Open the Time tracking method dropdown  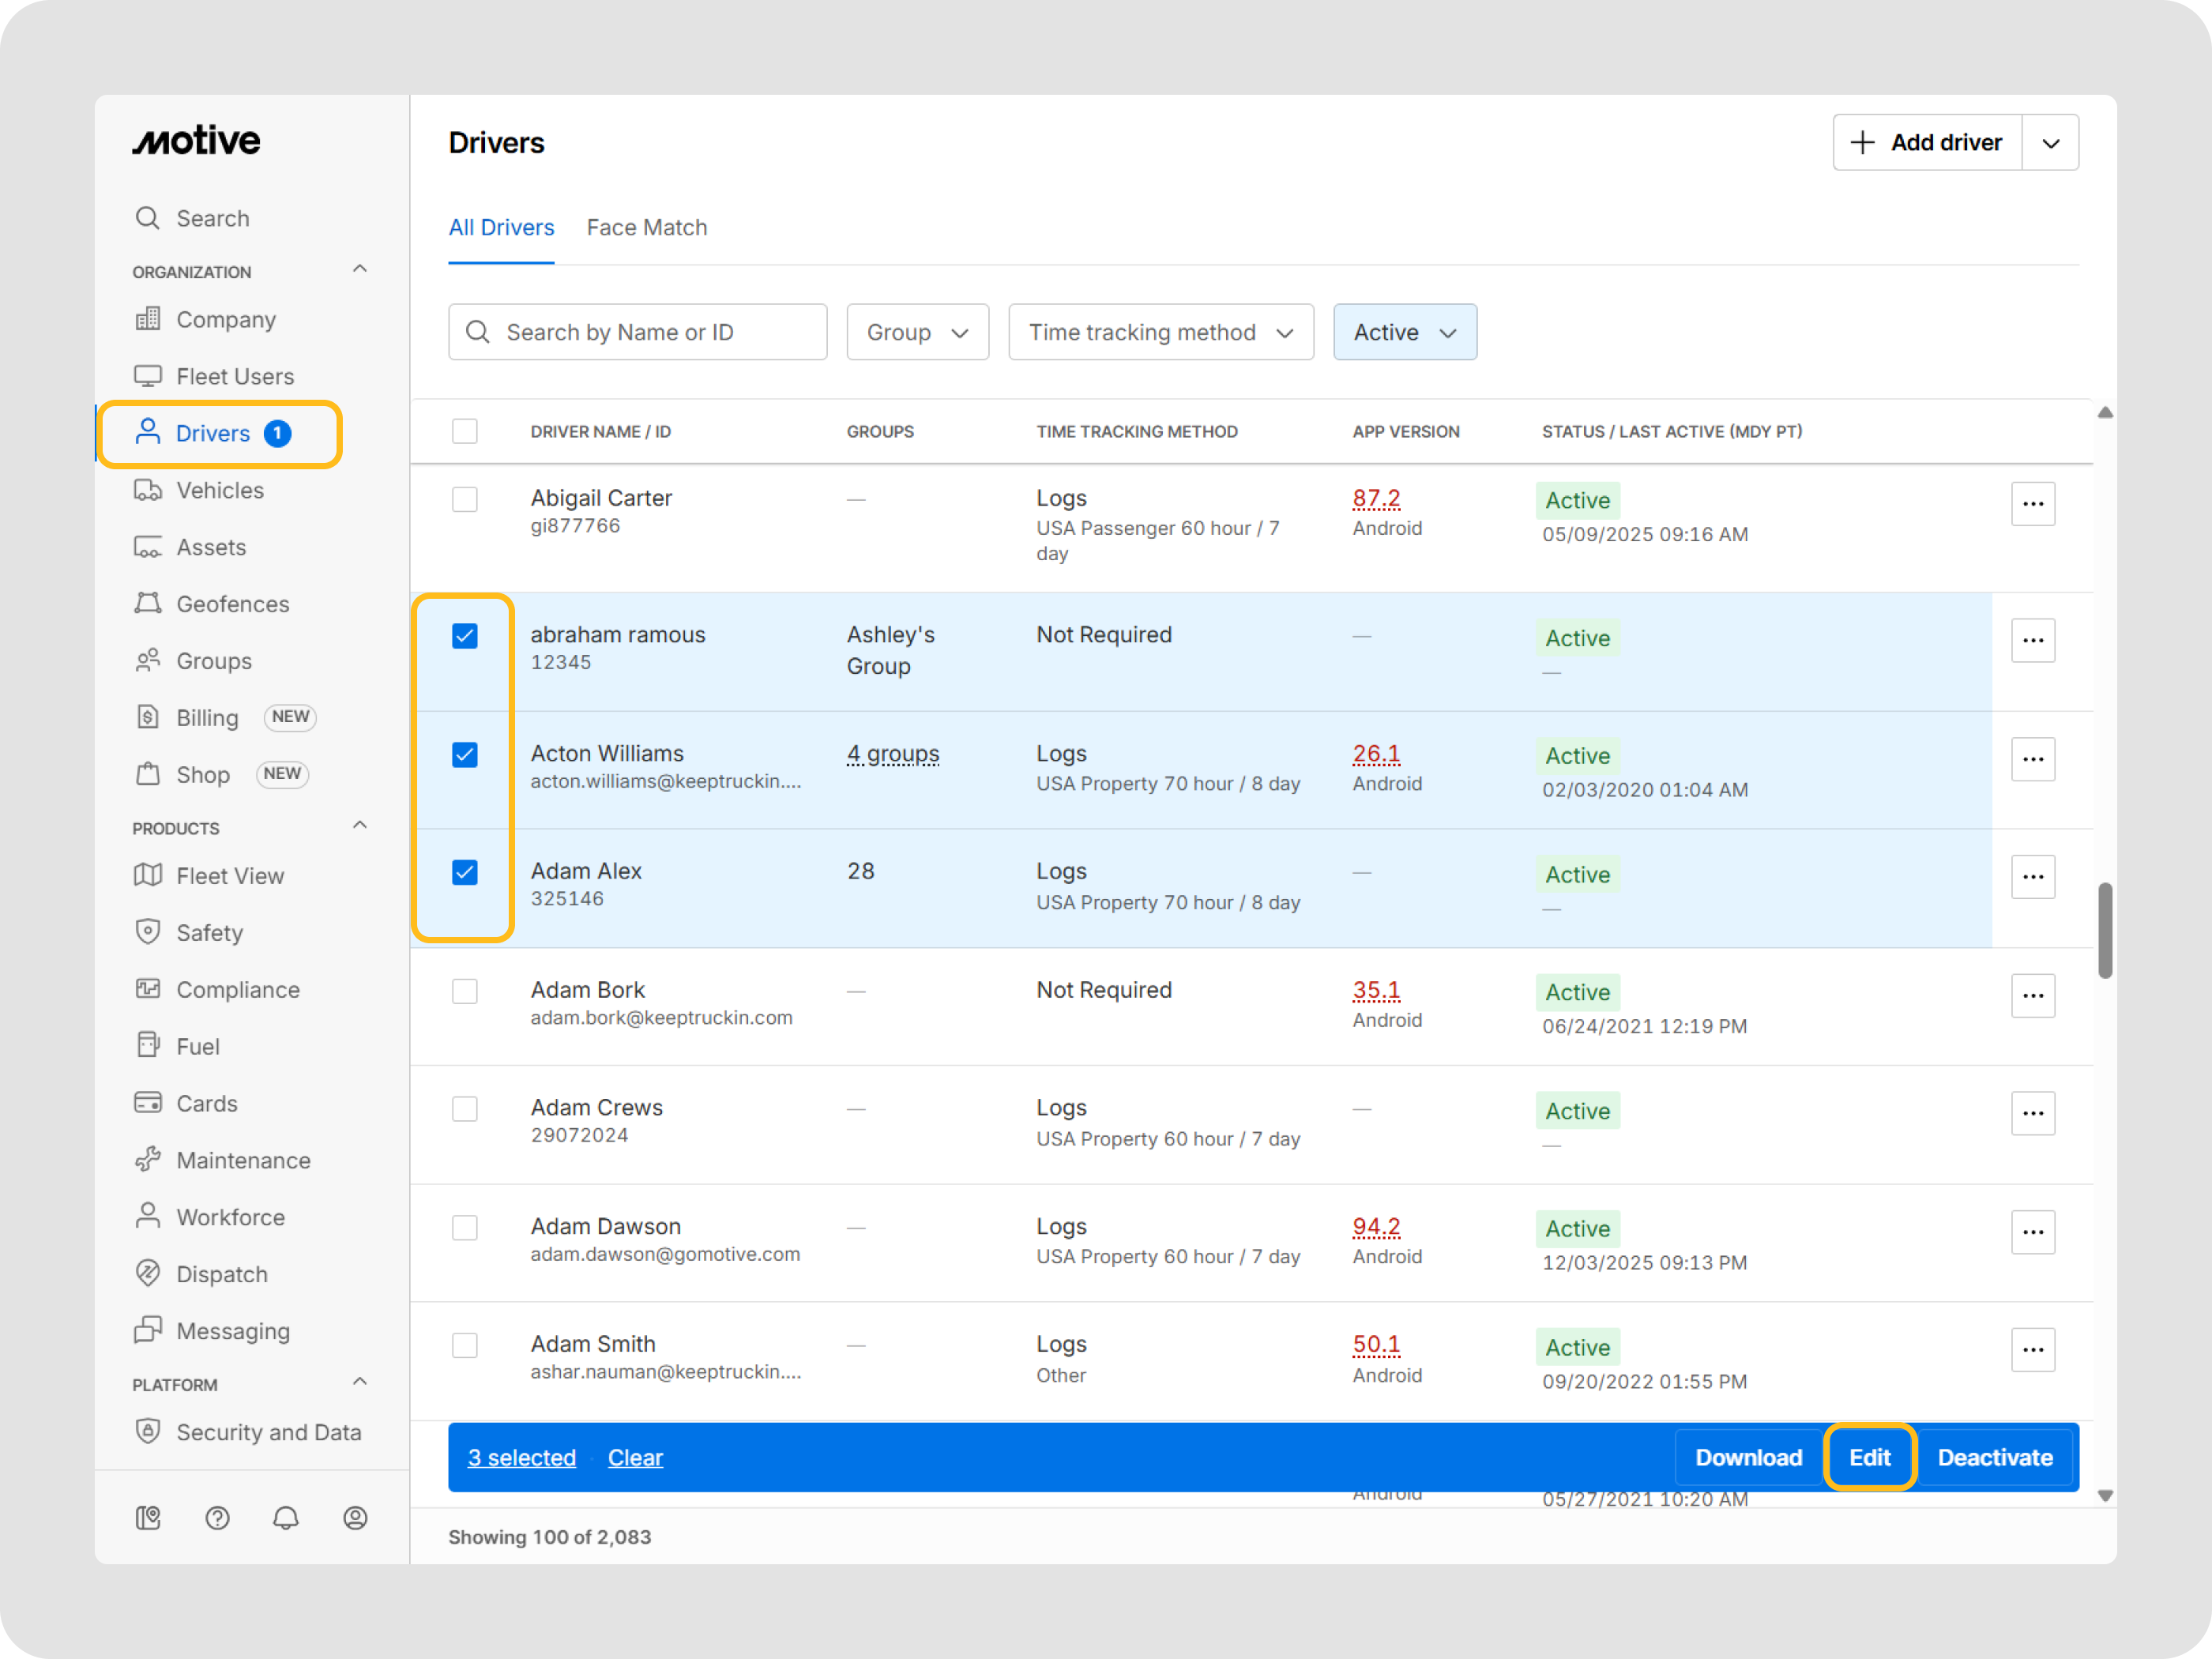(1160, 332)
